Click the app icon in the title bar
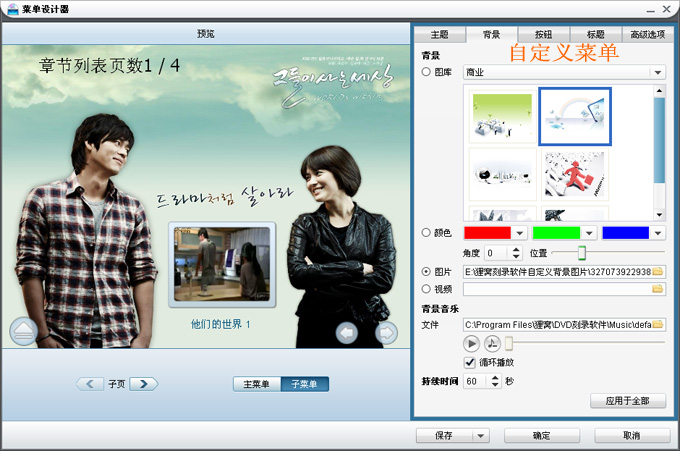680x451 pixels. (x=13, y=9)
